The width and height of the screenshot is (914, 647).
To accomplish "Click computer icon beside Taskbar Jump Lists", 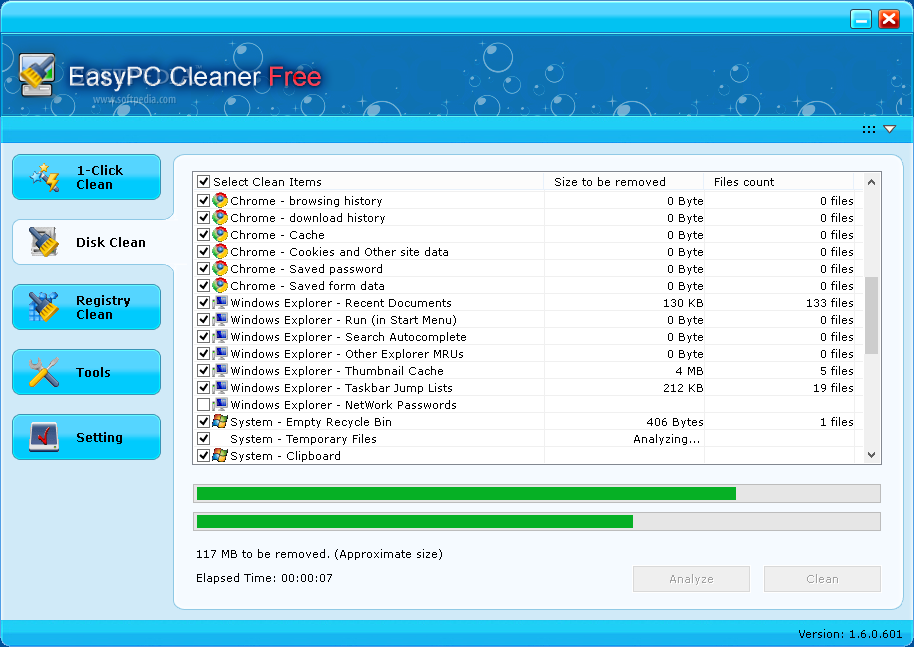I will click(220, 387).
